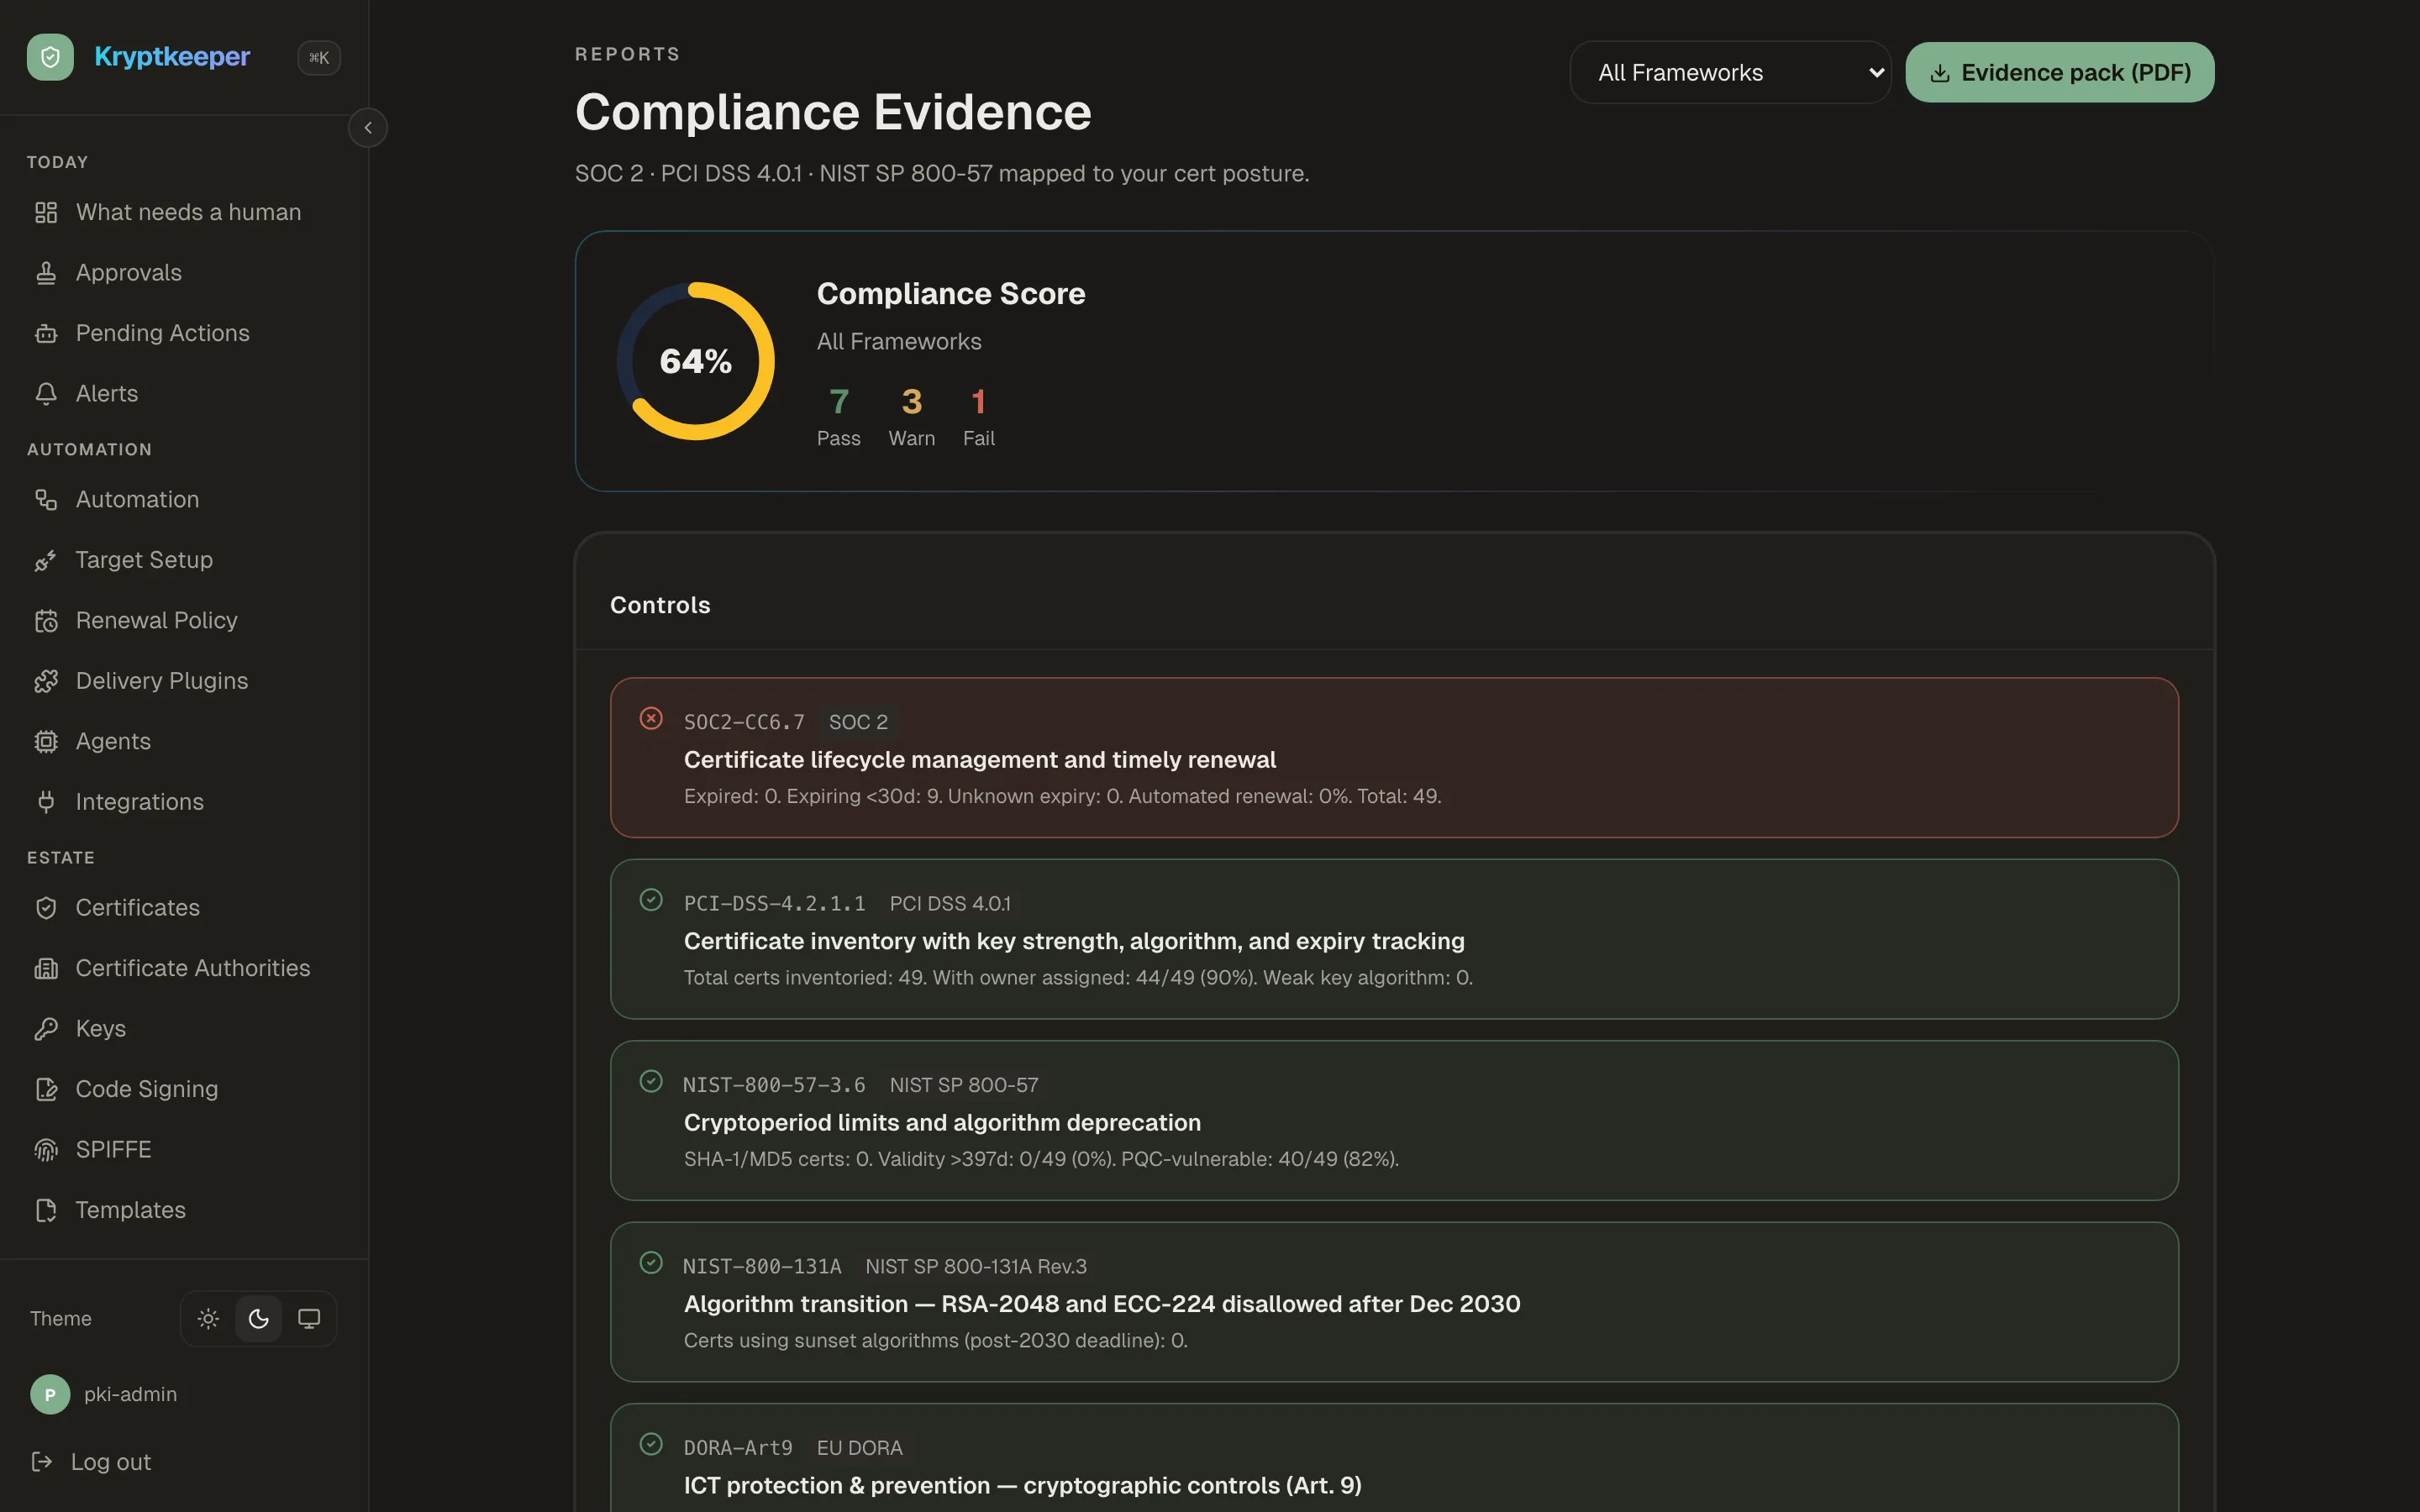Click the dashboard icon beside What needs a human
Image resolution: width=2420 pixels, height=1512 pixels.
point(46,212)
